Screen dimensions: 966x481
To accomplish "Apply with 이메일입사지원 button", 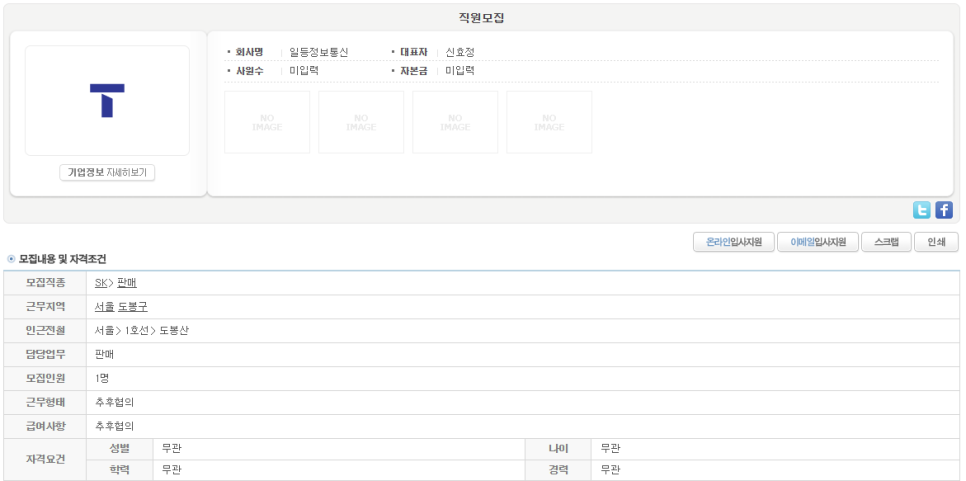I will pos(818,242).
